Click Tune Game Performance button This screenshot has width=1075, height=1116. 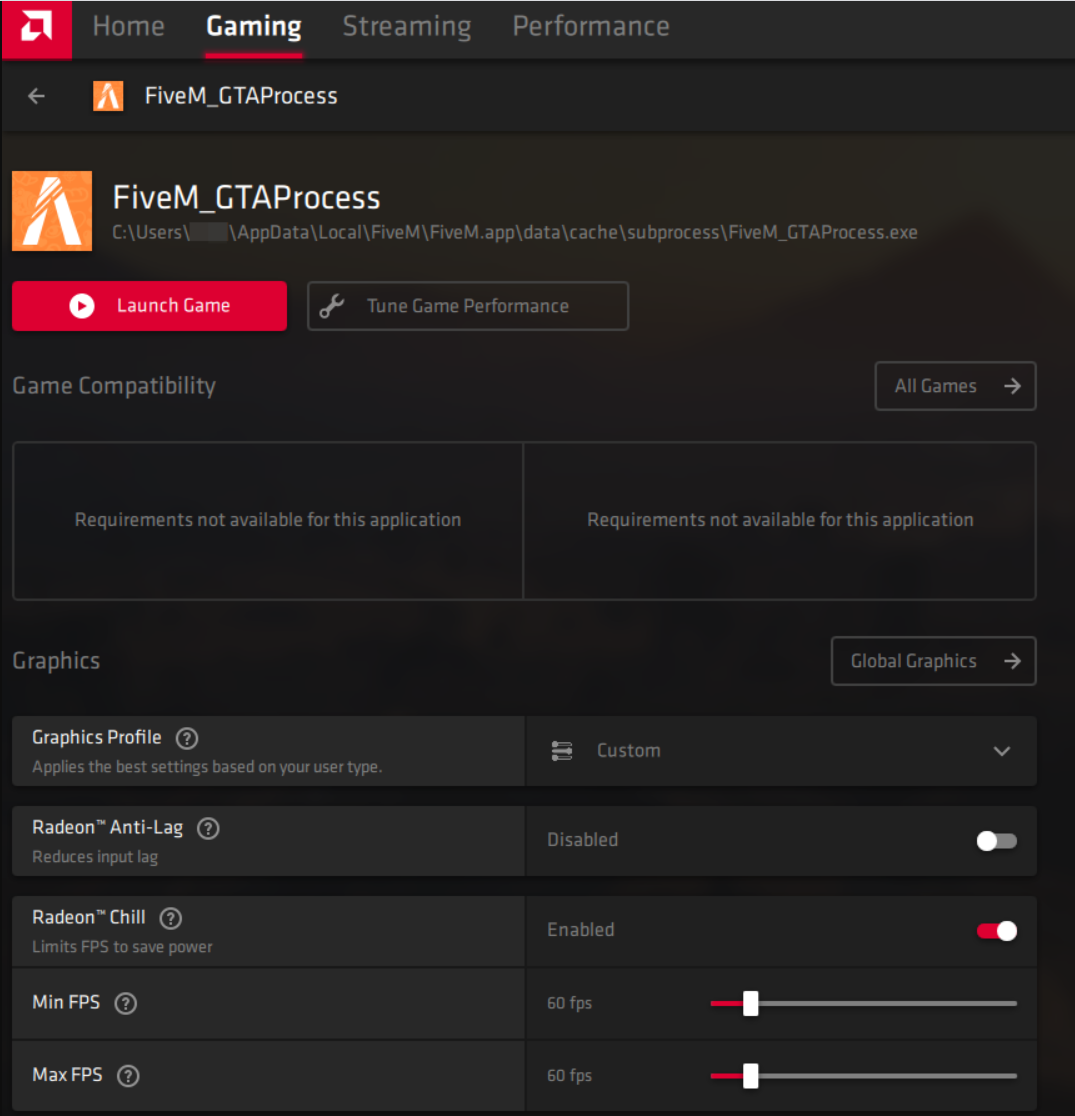[x=467, y=306]
